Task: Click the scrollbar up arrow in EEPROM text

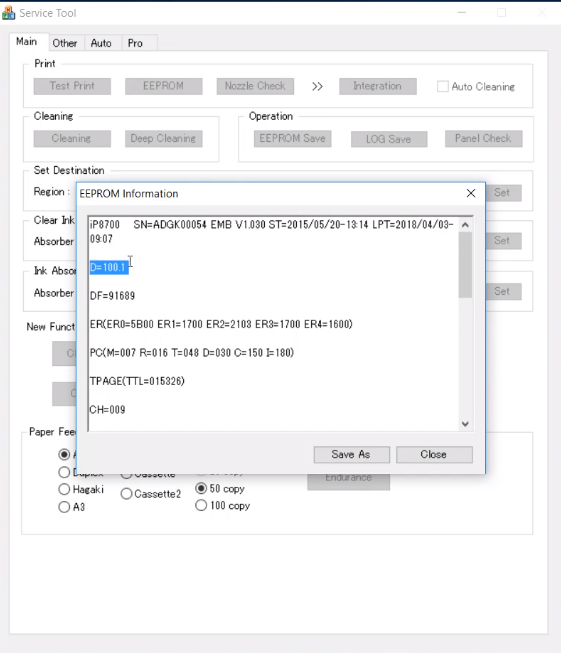Action: pyautogui.click(x=465, y=225)
